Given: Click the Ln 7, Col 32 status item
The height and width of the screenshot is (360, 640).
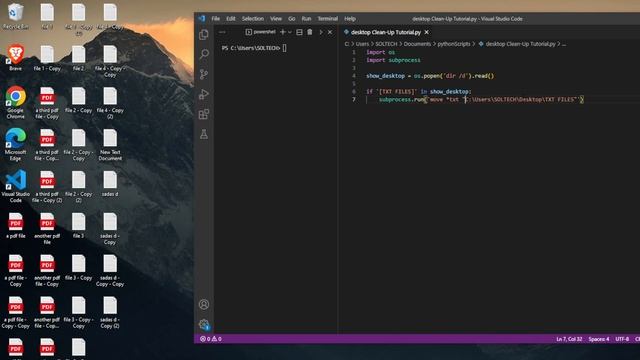Looking at the screenshot, I should pyautogui.click(x=569, y=339).
